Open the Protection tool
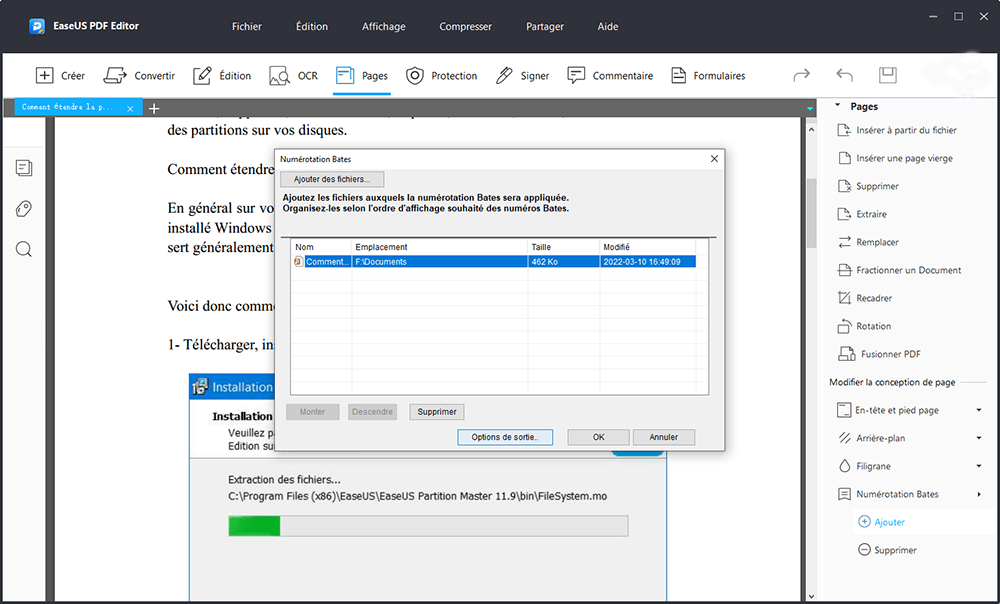The image size is (1000, 604). [441, 76]
